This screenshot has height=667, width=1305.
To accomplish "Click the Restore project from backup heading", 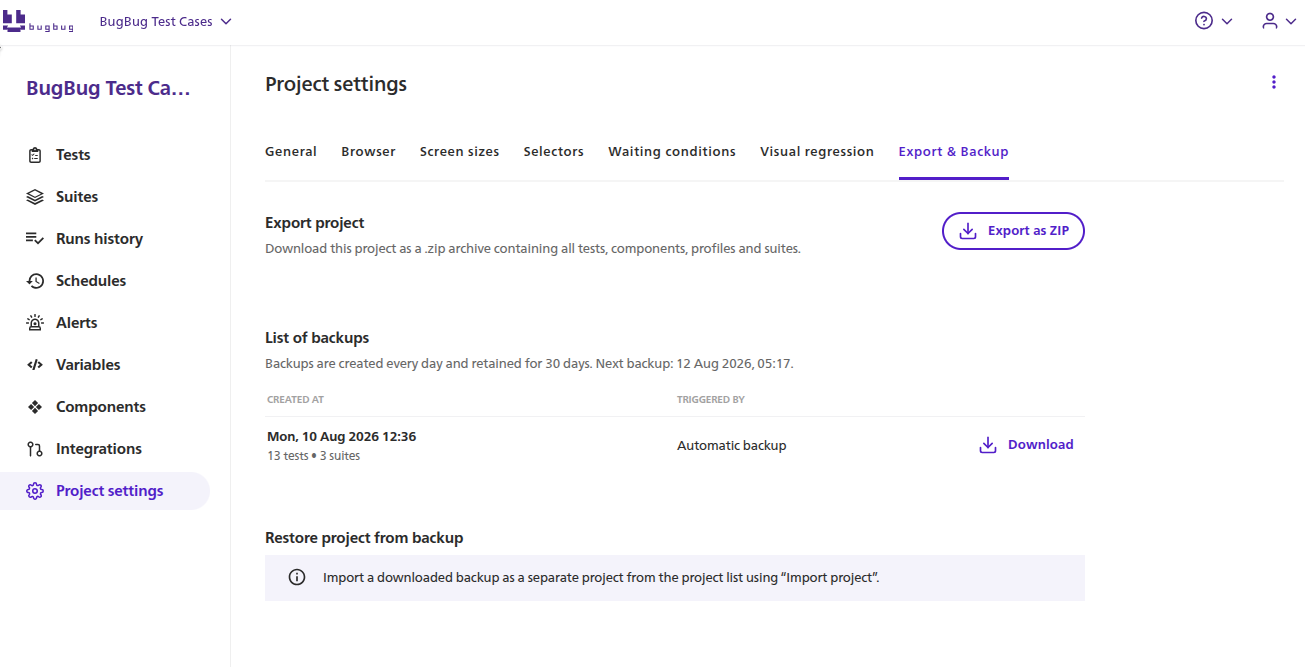I will [364, 538].
